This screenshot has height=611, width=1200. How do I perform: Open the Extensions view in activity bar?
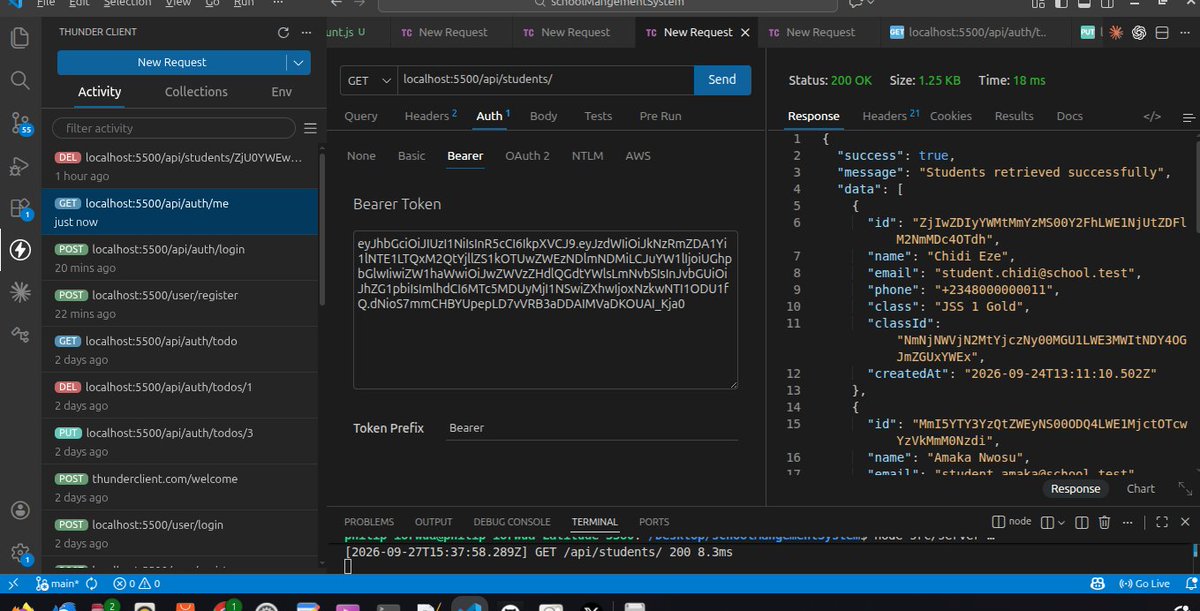(20, 208)
